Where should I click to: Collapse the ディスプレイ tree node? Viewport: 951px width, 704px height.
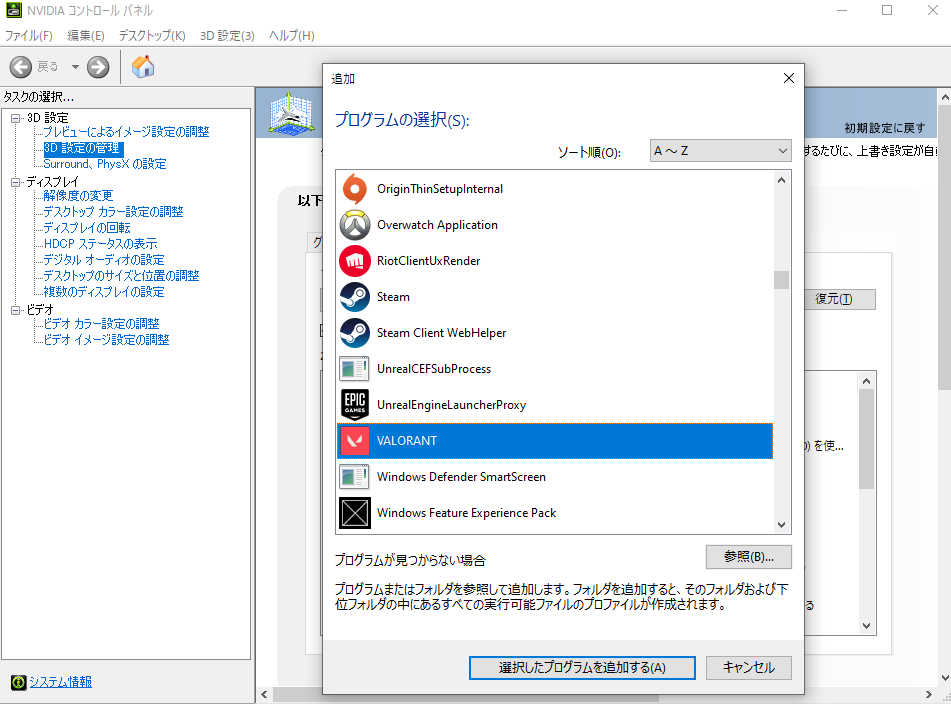tap(16, 182)
